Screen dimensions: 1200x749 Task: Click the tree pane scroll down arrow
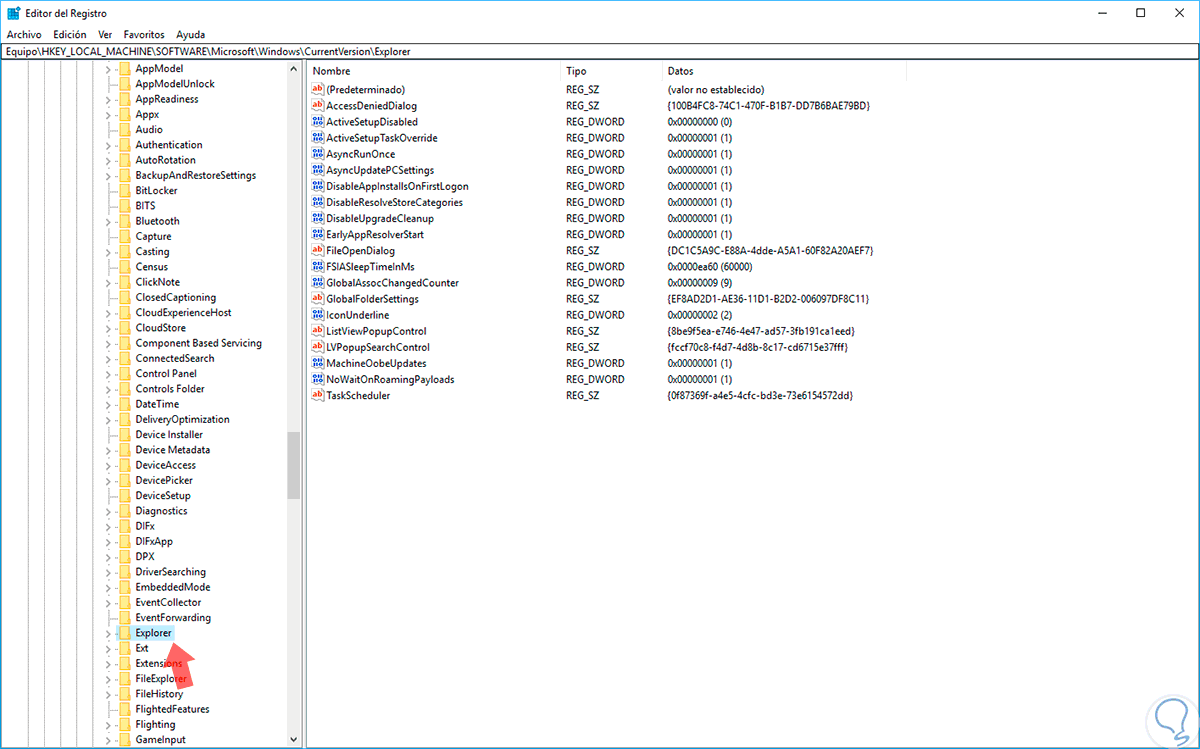pyautogui.click(x=293, y=740)
